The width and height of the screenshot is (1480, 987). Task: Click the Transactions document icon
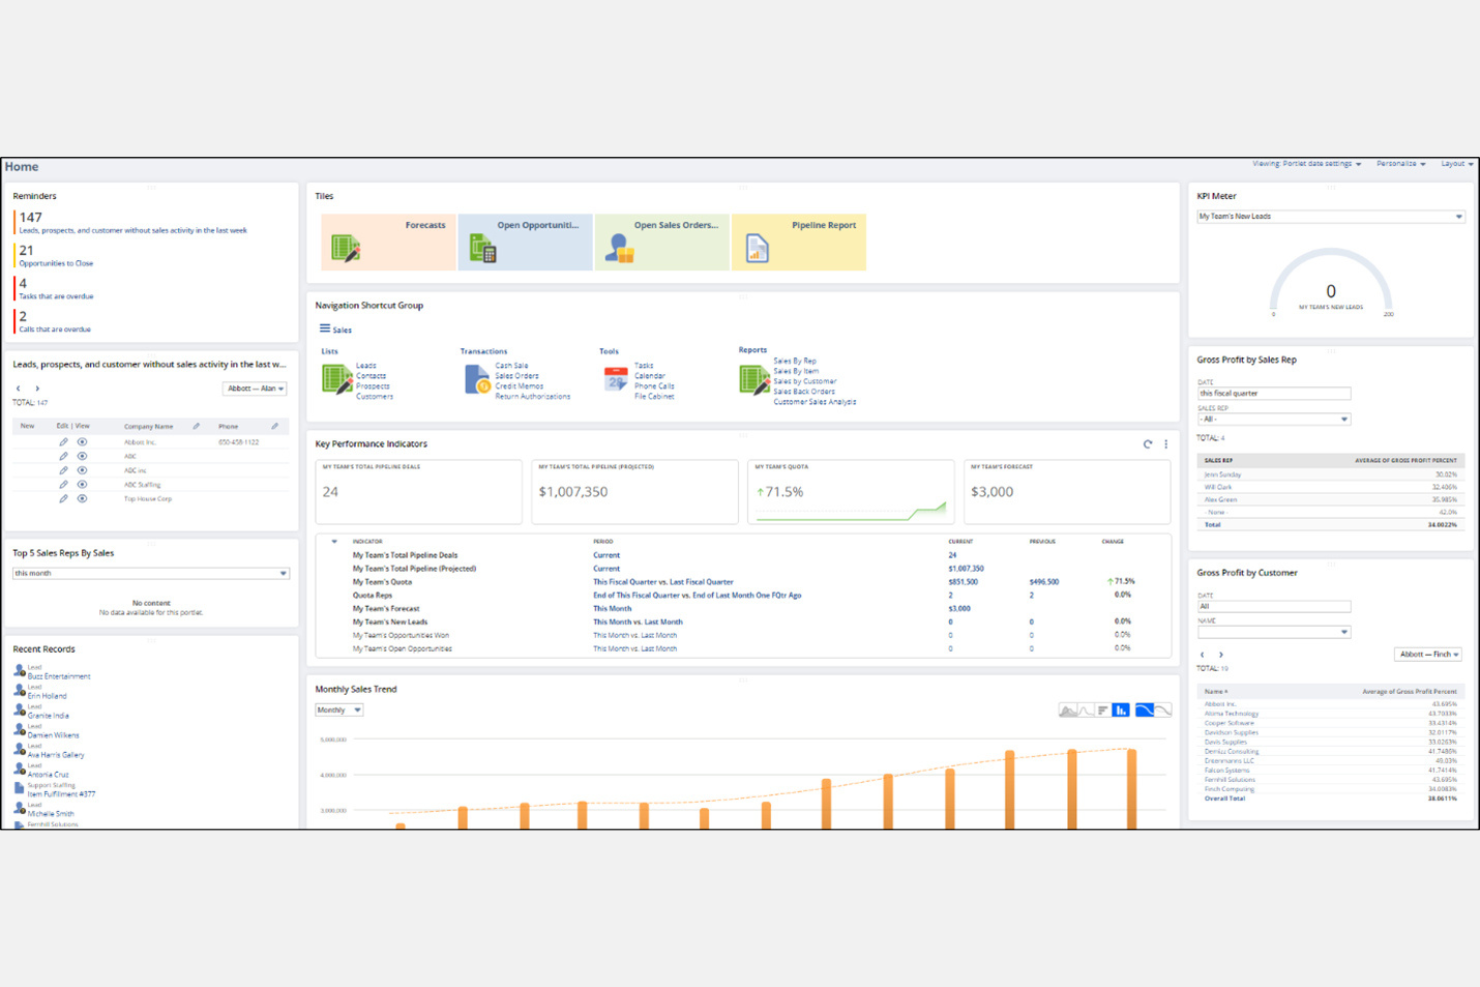(477, 380)
